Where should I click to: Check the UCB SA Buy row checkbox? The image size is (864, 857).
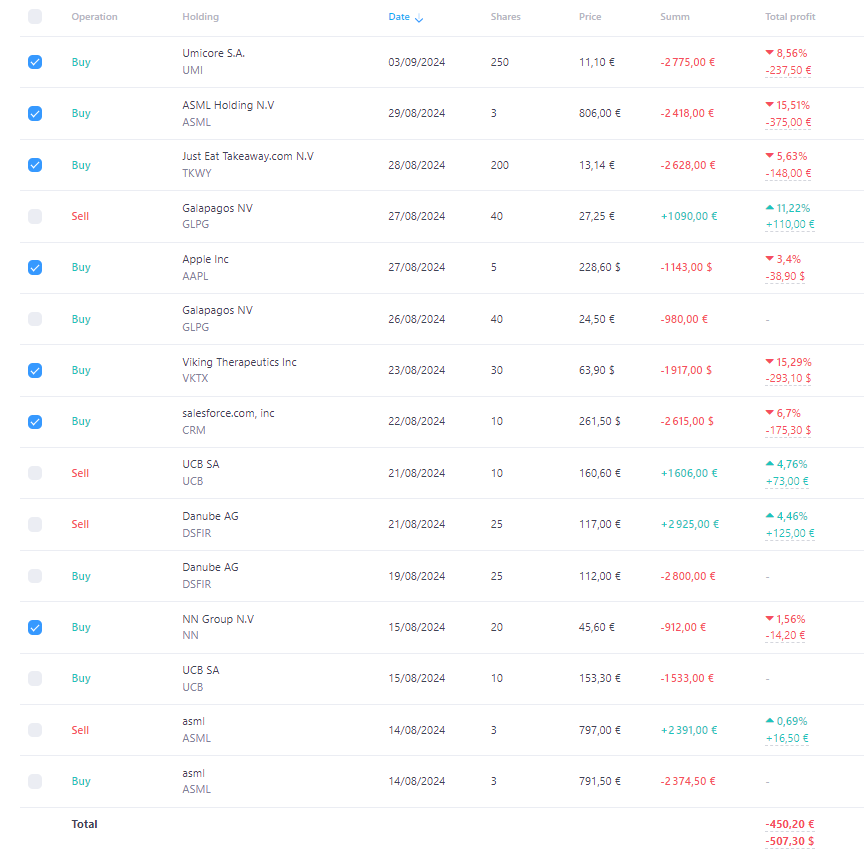tap(35, 678)
